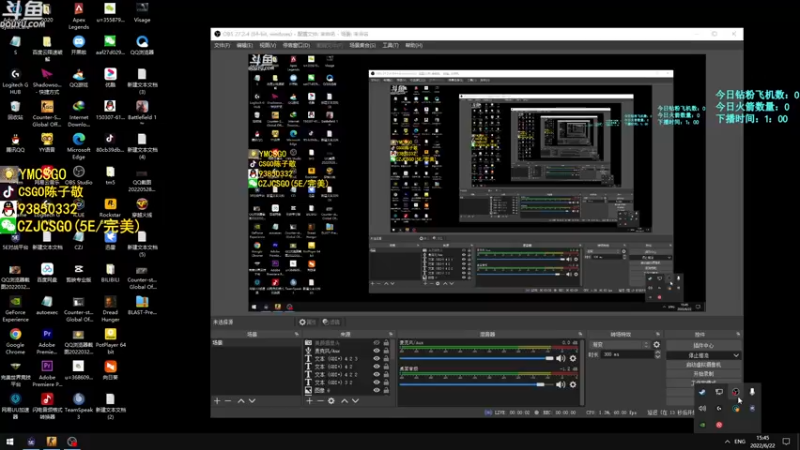Toggle lock on the 图像 source
This screenshot has width=800, height=450.
[386, 390]
